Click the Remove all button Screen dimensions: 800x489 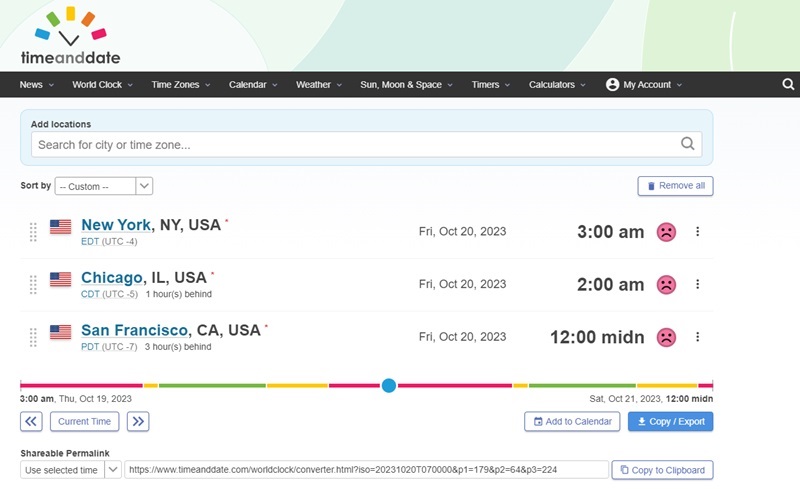pyautogui.click(x=675, y=186)
